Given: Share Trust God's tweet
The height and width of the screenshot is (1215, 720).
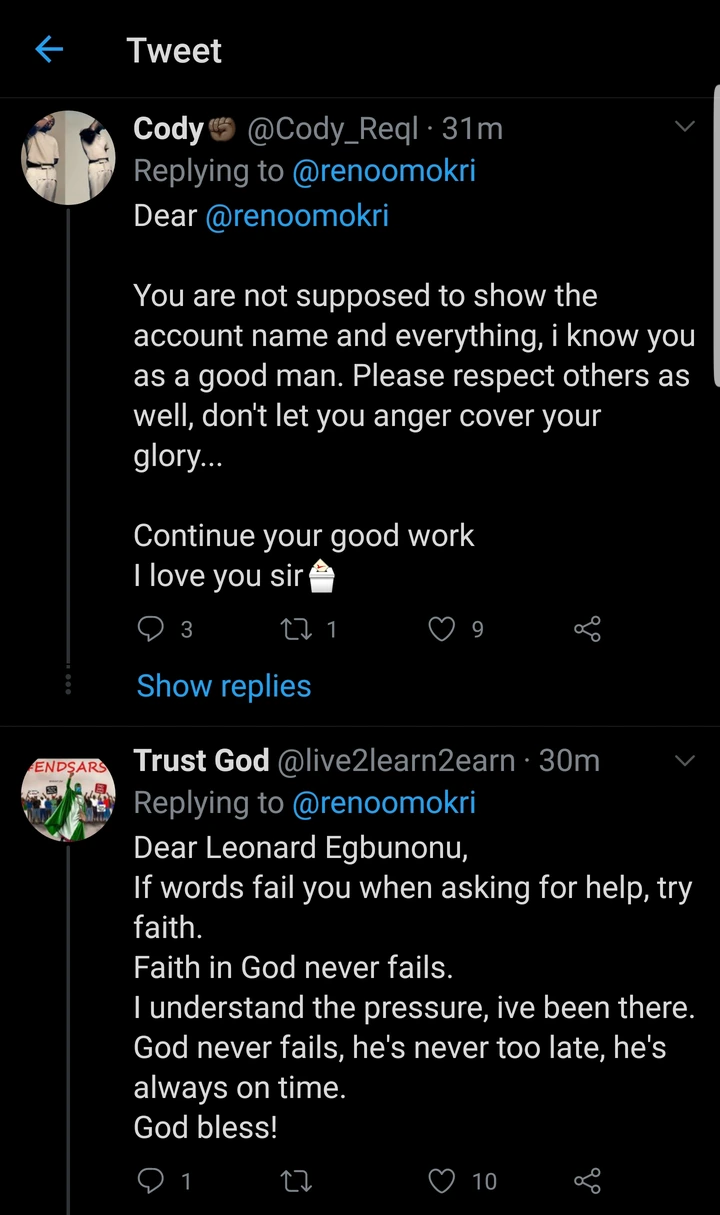Looking at the screenshot, I should 587,1181.
